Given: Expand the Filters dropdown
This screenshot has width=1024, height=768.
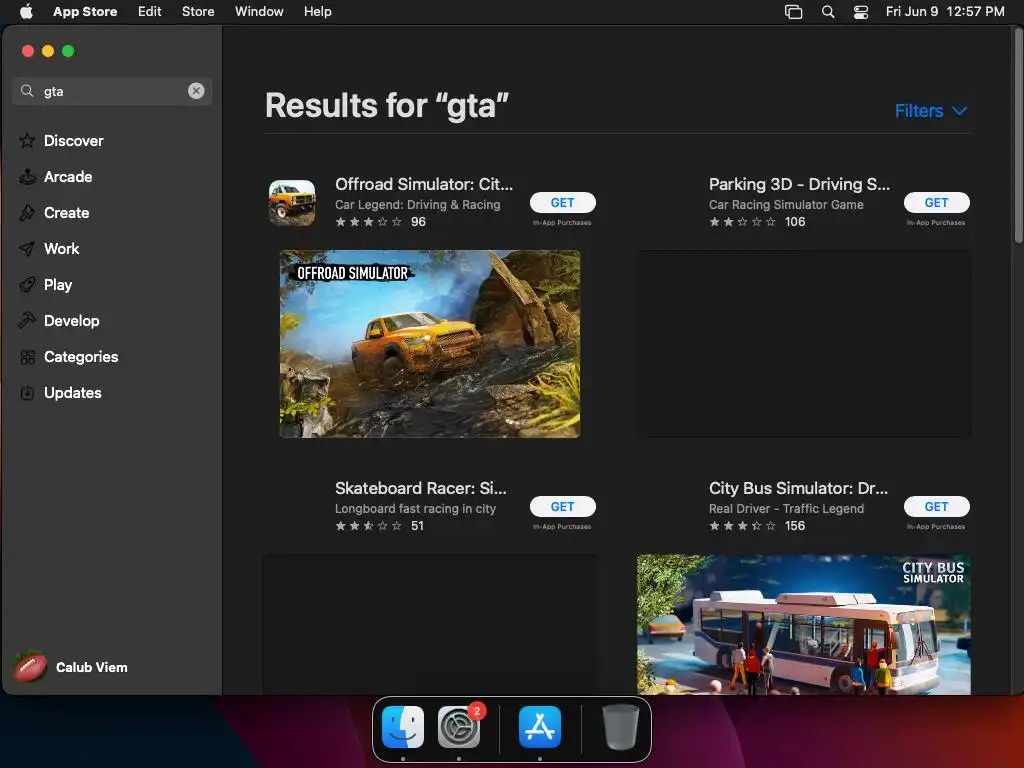Looking at the screenshot, I should pyautogui.click(x=931, y=110).
